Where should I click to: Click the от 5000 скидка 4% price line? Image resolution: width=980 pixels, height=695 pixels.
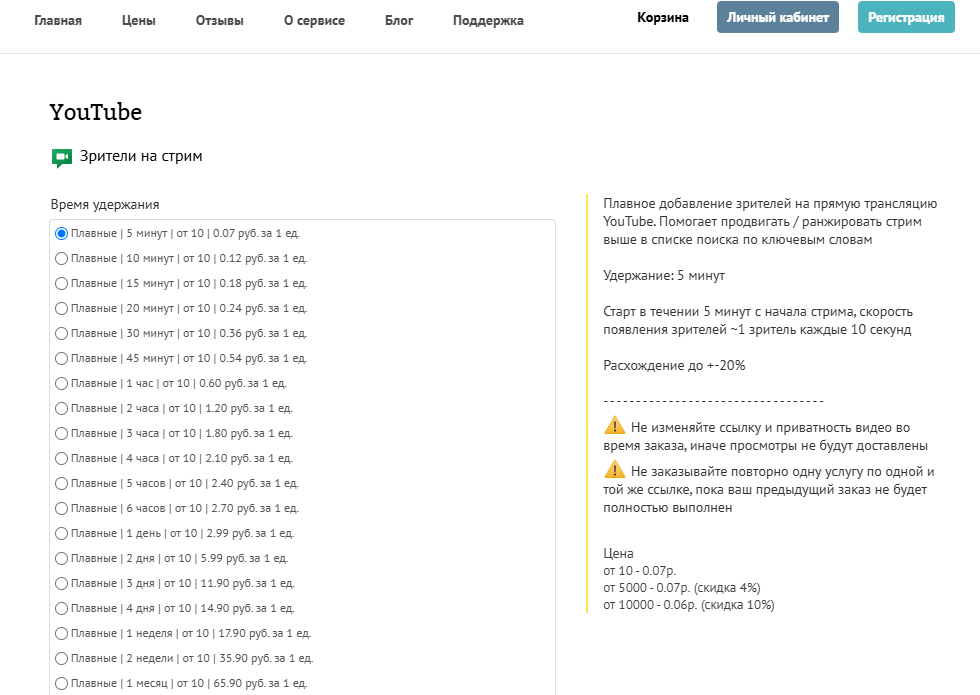click(682, 588)
